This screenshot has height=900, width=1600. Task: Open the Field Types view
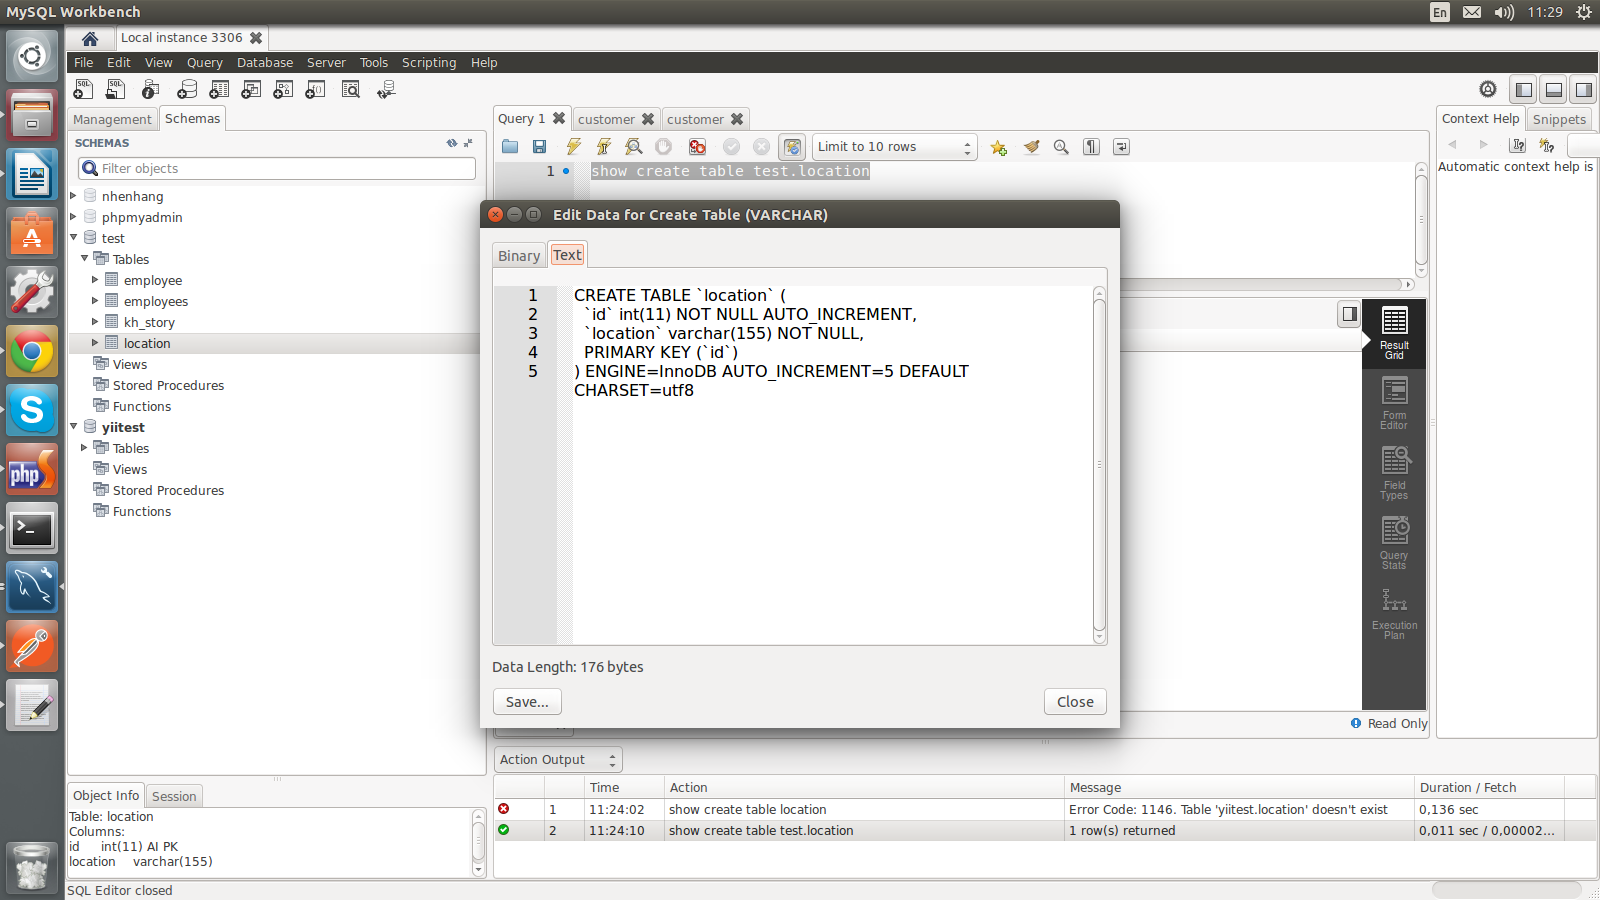(x=1394, y=473)
